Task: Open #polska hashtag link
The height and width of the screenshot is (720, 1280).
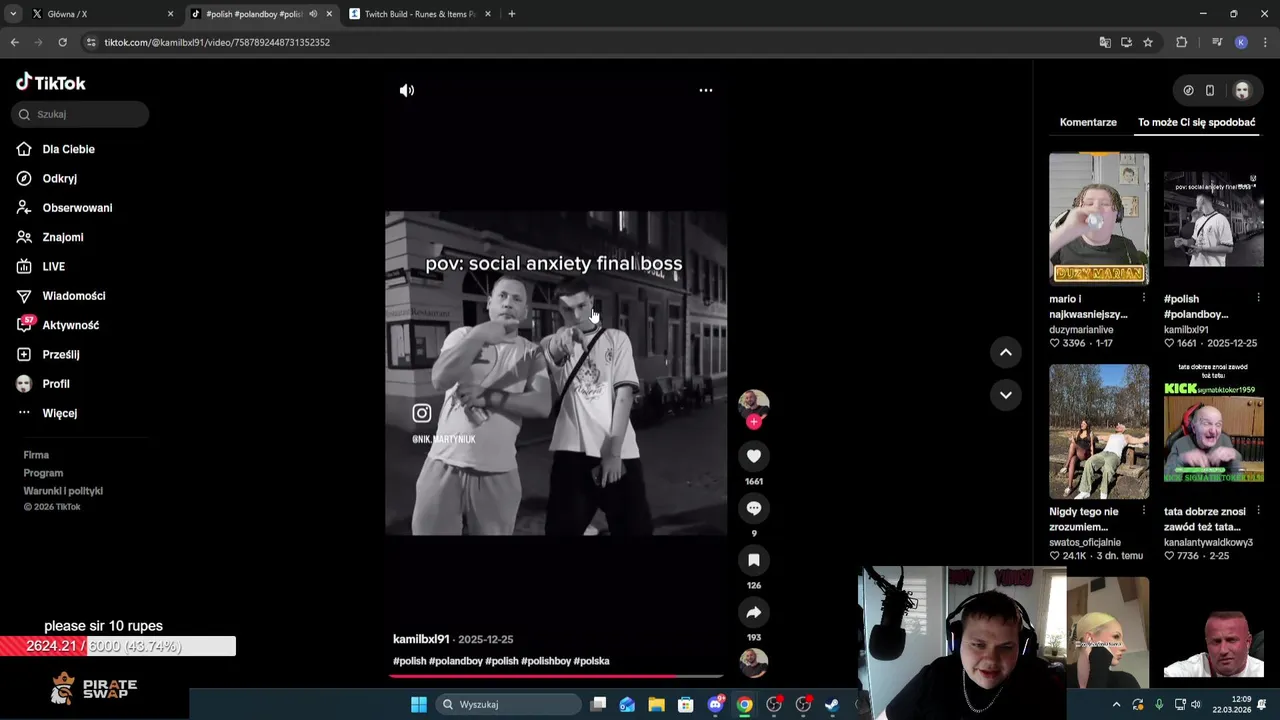Action: point(592,661)
